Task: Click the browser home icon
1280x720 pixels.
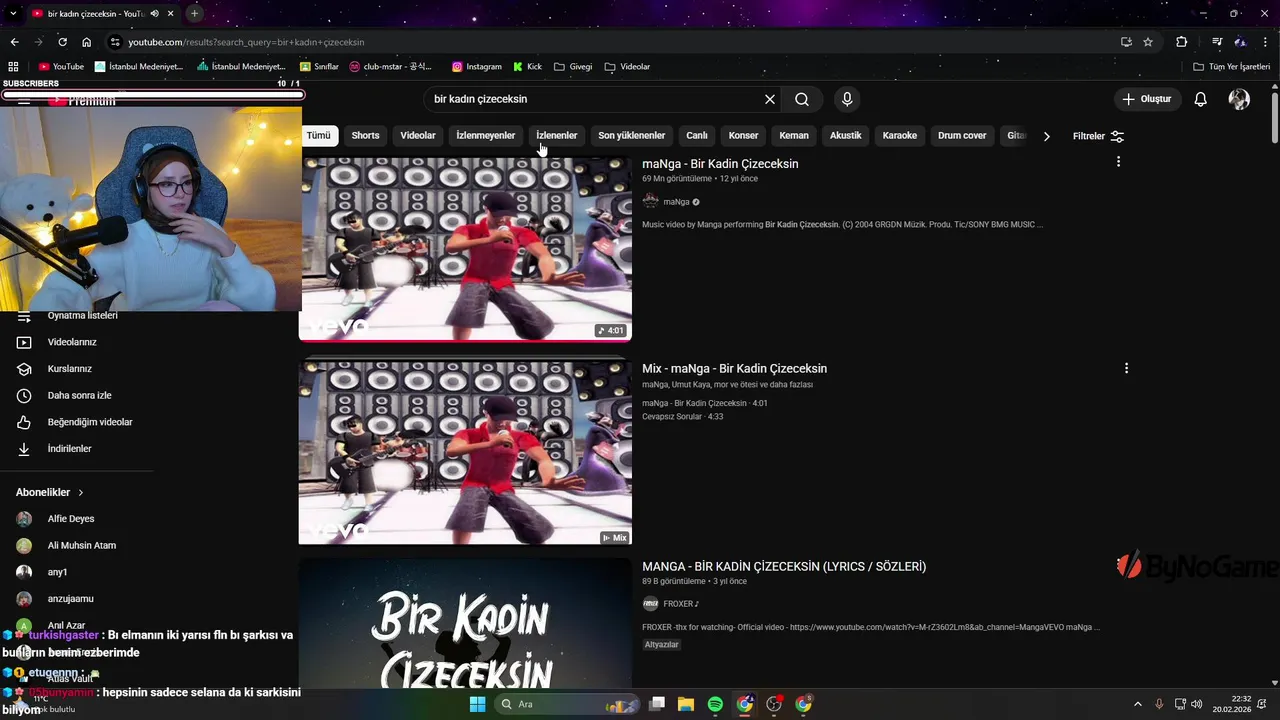Action: pos(87,42)
